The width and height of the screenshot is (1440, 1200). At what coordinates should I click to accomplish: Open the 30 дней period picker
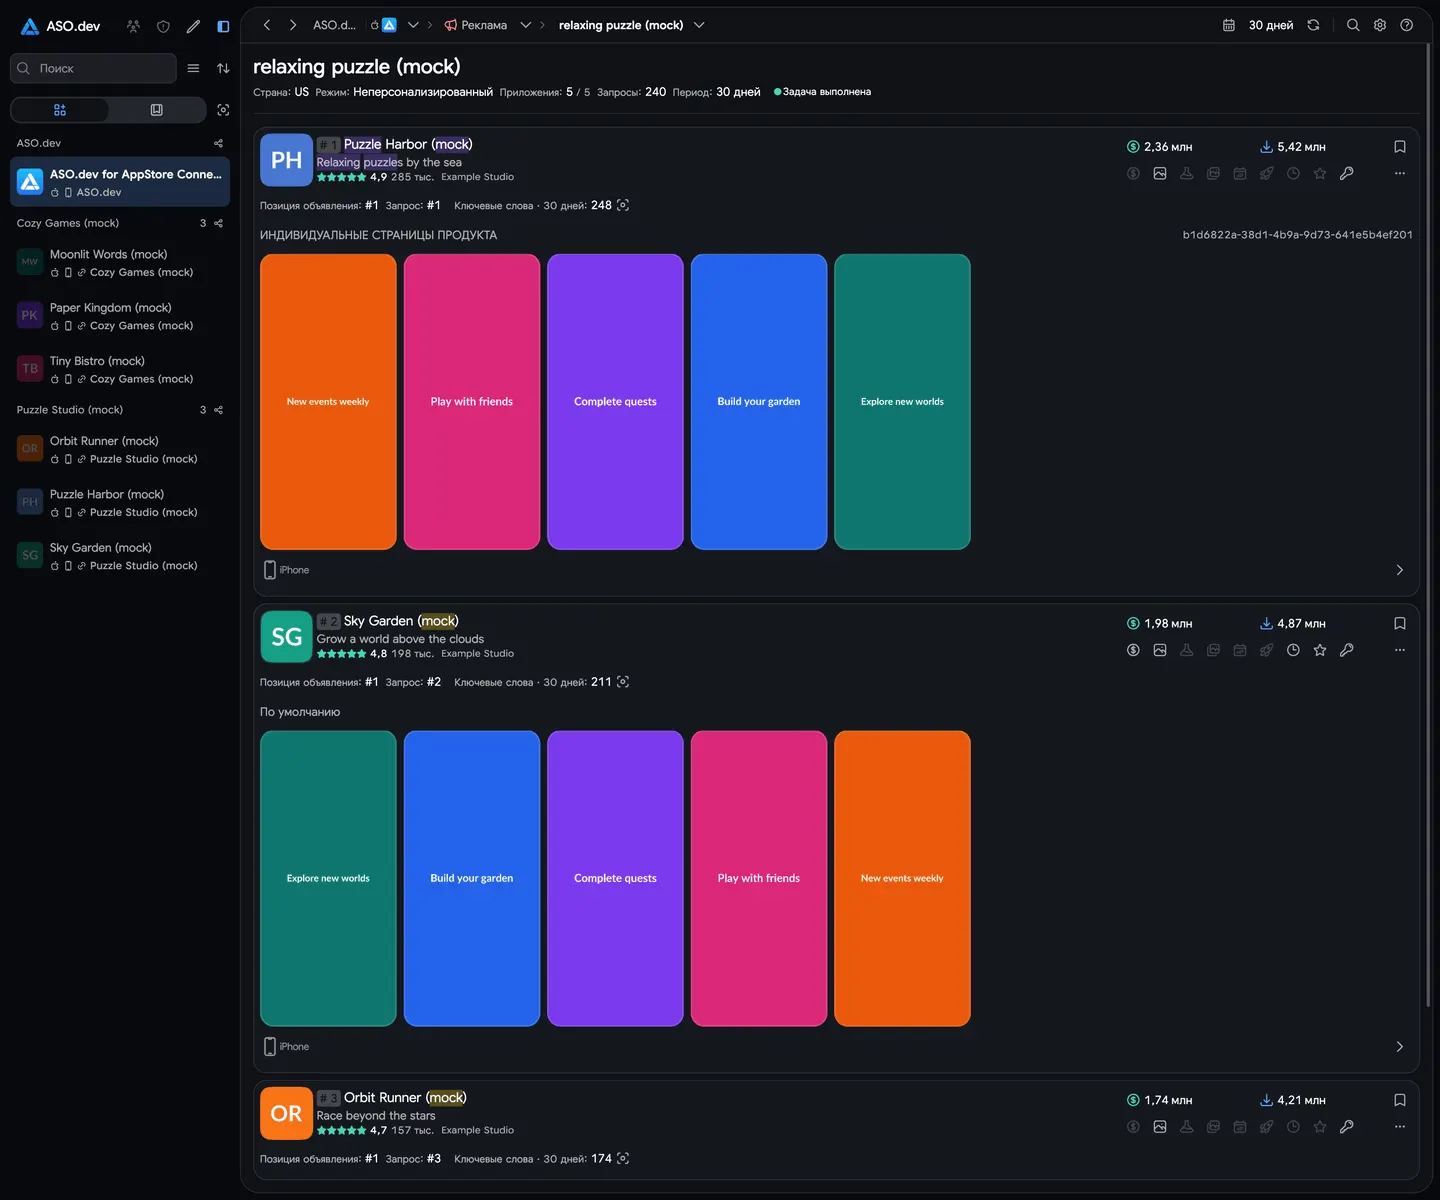[1259, 25]
